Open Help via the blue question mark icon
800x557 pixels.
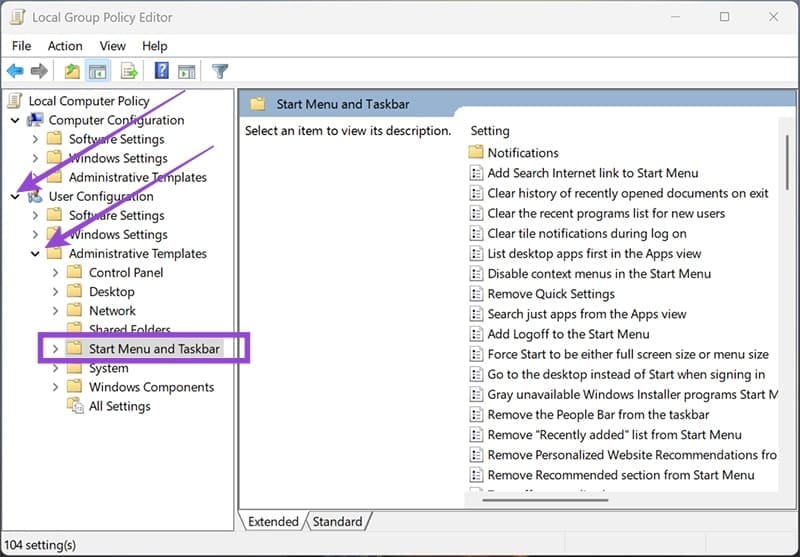(x=161, y=71)
